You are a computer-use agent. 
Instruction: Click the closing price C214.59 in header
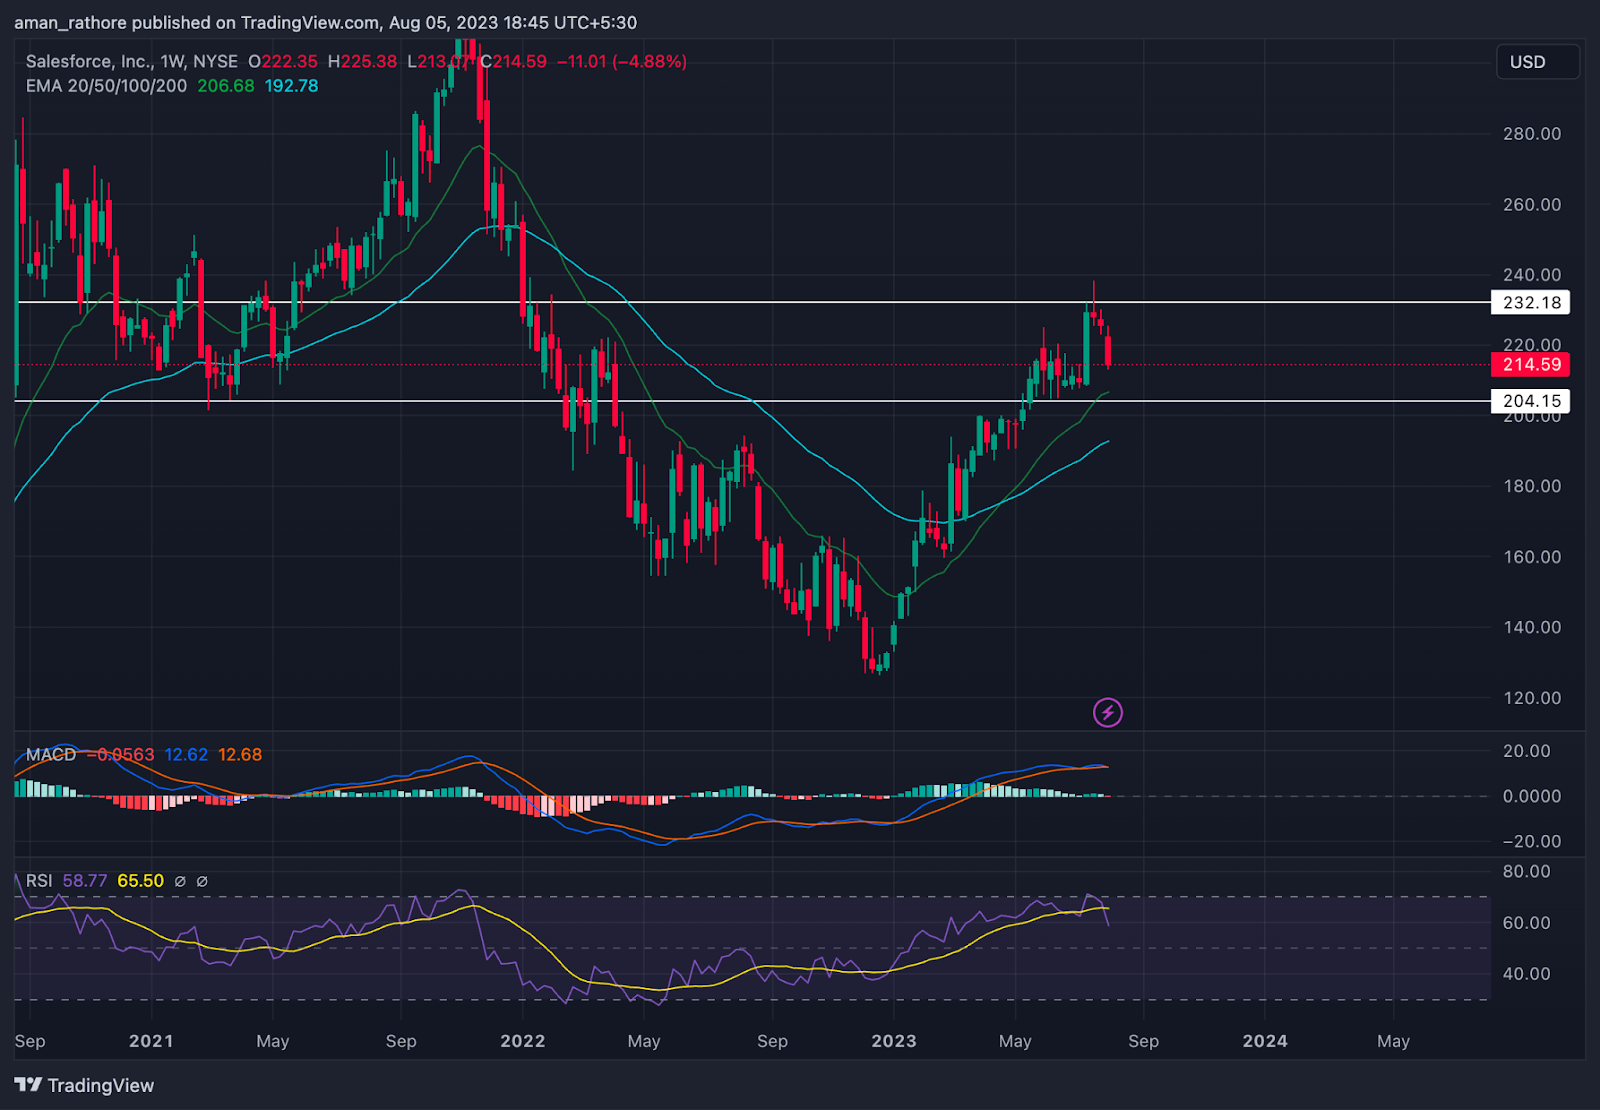point(514,61)
